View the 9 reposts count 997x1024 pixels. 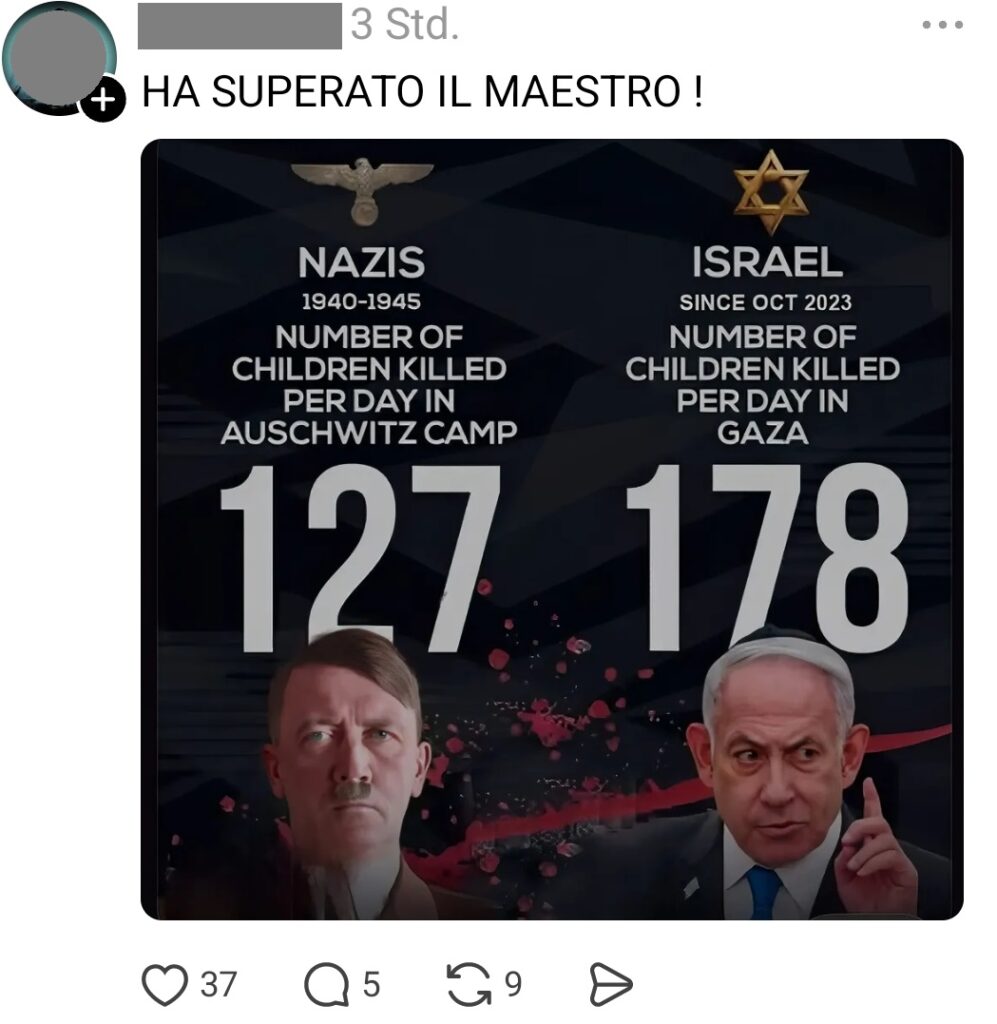[x=513, y=985]
